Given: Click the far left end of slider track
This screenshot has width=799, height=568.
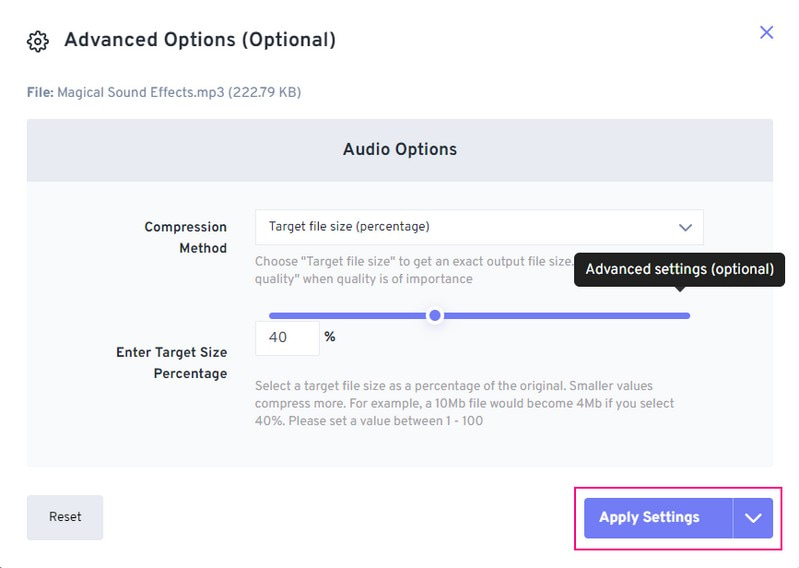Looking at the screenshot, I should 272,315.
